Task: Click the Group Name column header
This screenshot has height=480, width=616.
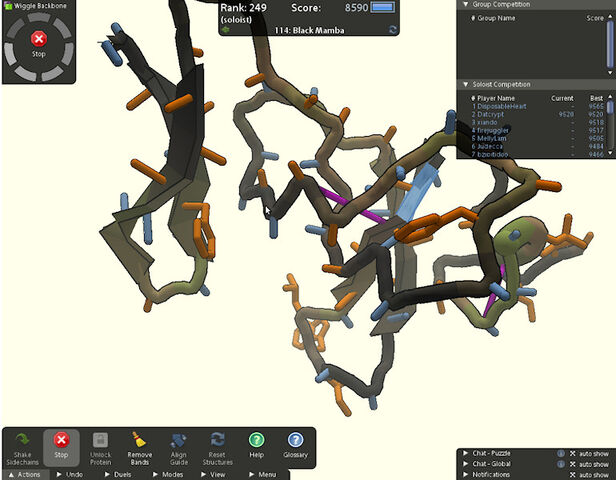Action: click(x=496, y=18)
